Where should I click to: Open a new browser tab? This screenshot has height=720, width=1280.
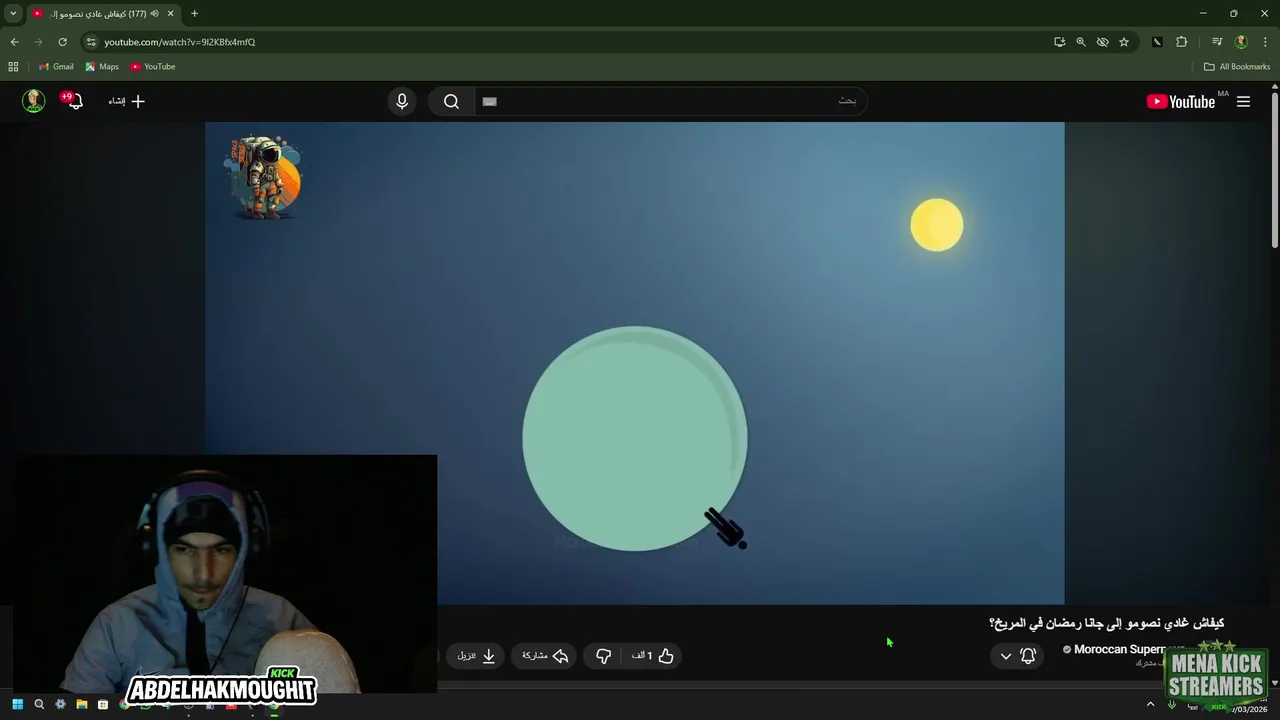click(x=194, y=13)
